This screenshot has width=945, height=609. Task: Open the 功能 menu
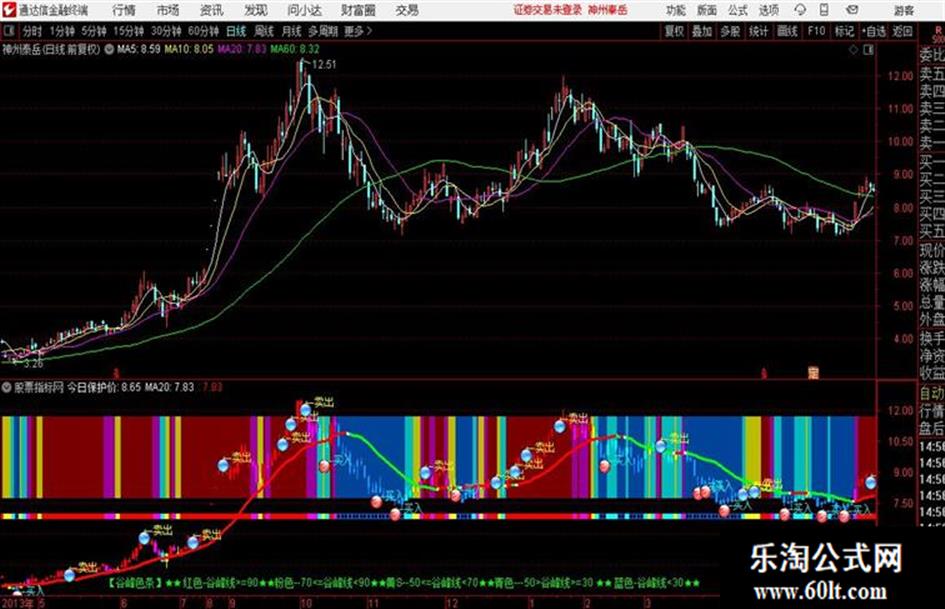(x=676, y=10)
